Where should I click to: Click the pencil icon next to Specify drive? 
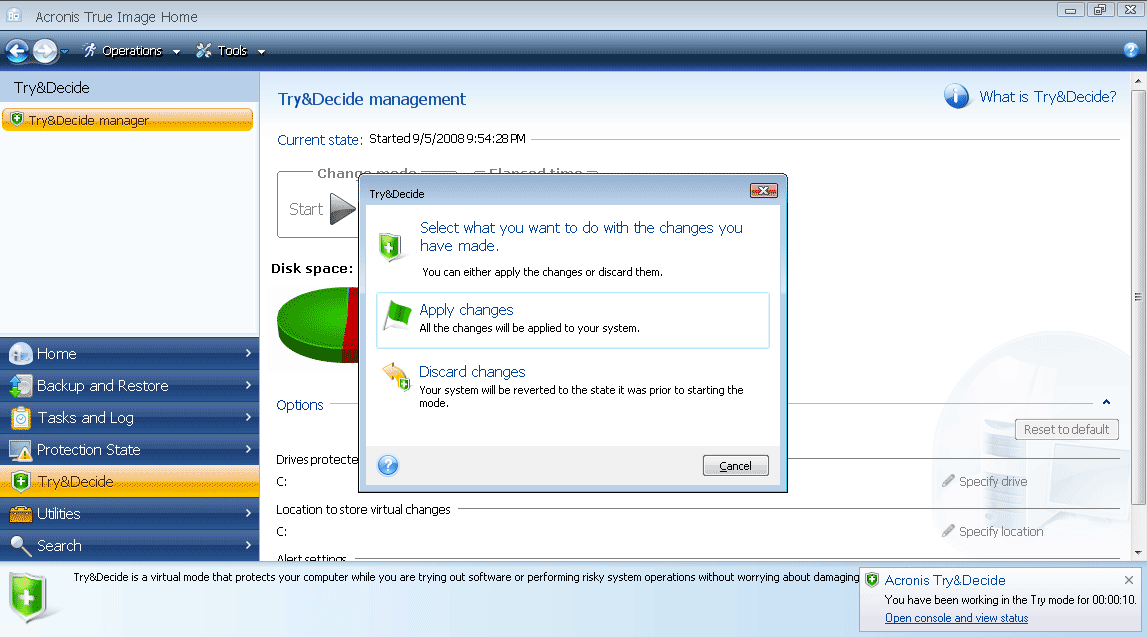[948, 480]
